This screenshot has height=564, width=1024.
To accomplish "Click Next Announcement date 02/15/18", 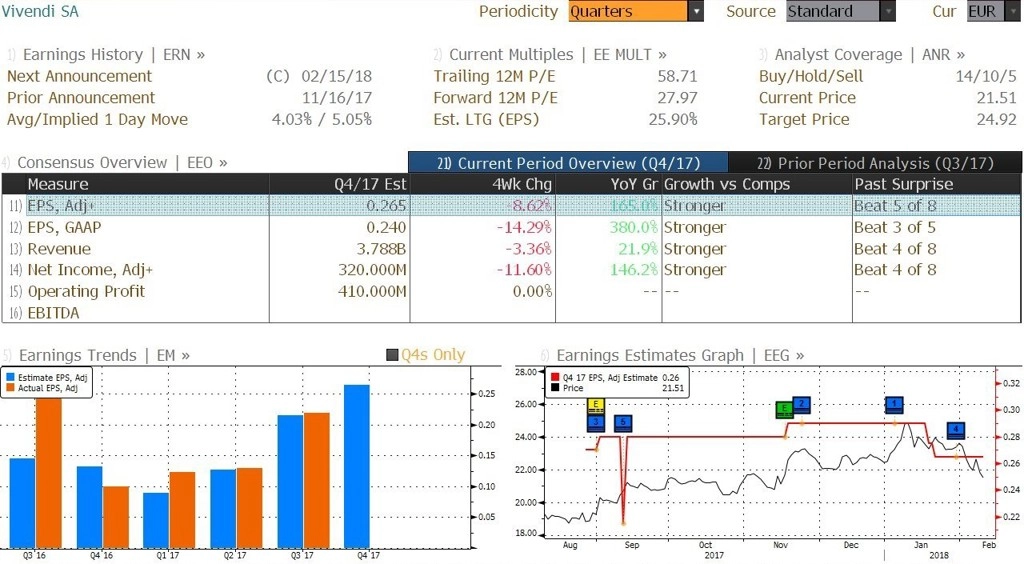I will coord(336,76).
